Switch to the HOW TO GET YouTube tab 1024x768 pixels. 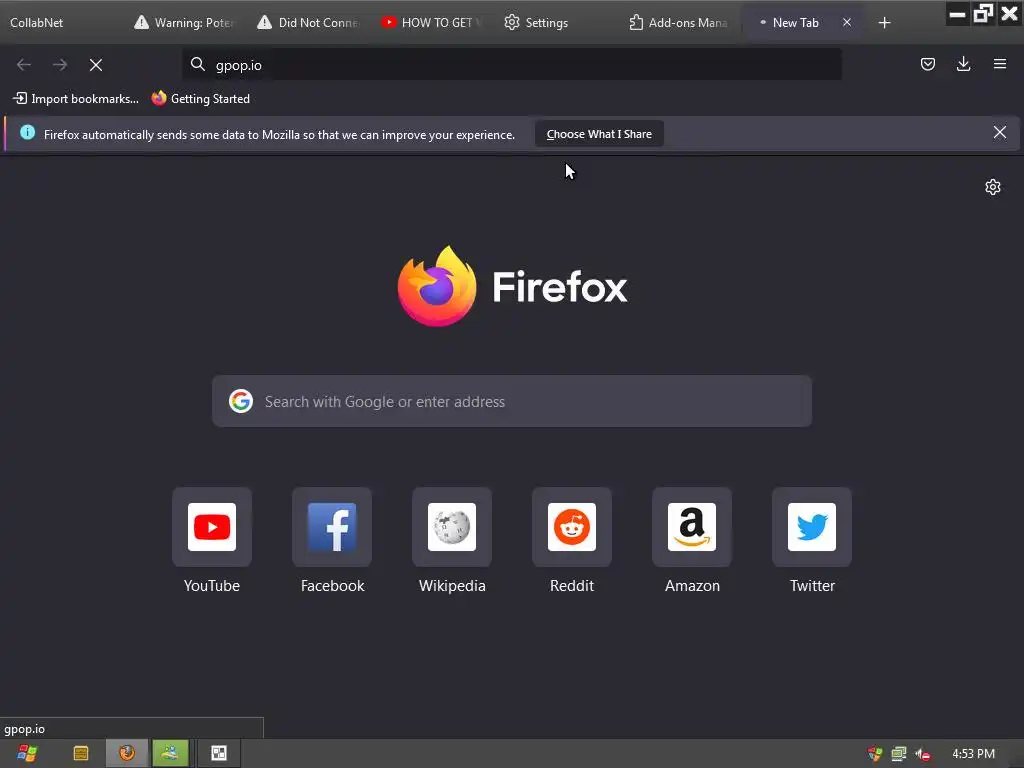click(x=432, y=23)
